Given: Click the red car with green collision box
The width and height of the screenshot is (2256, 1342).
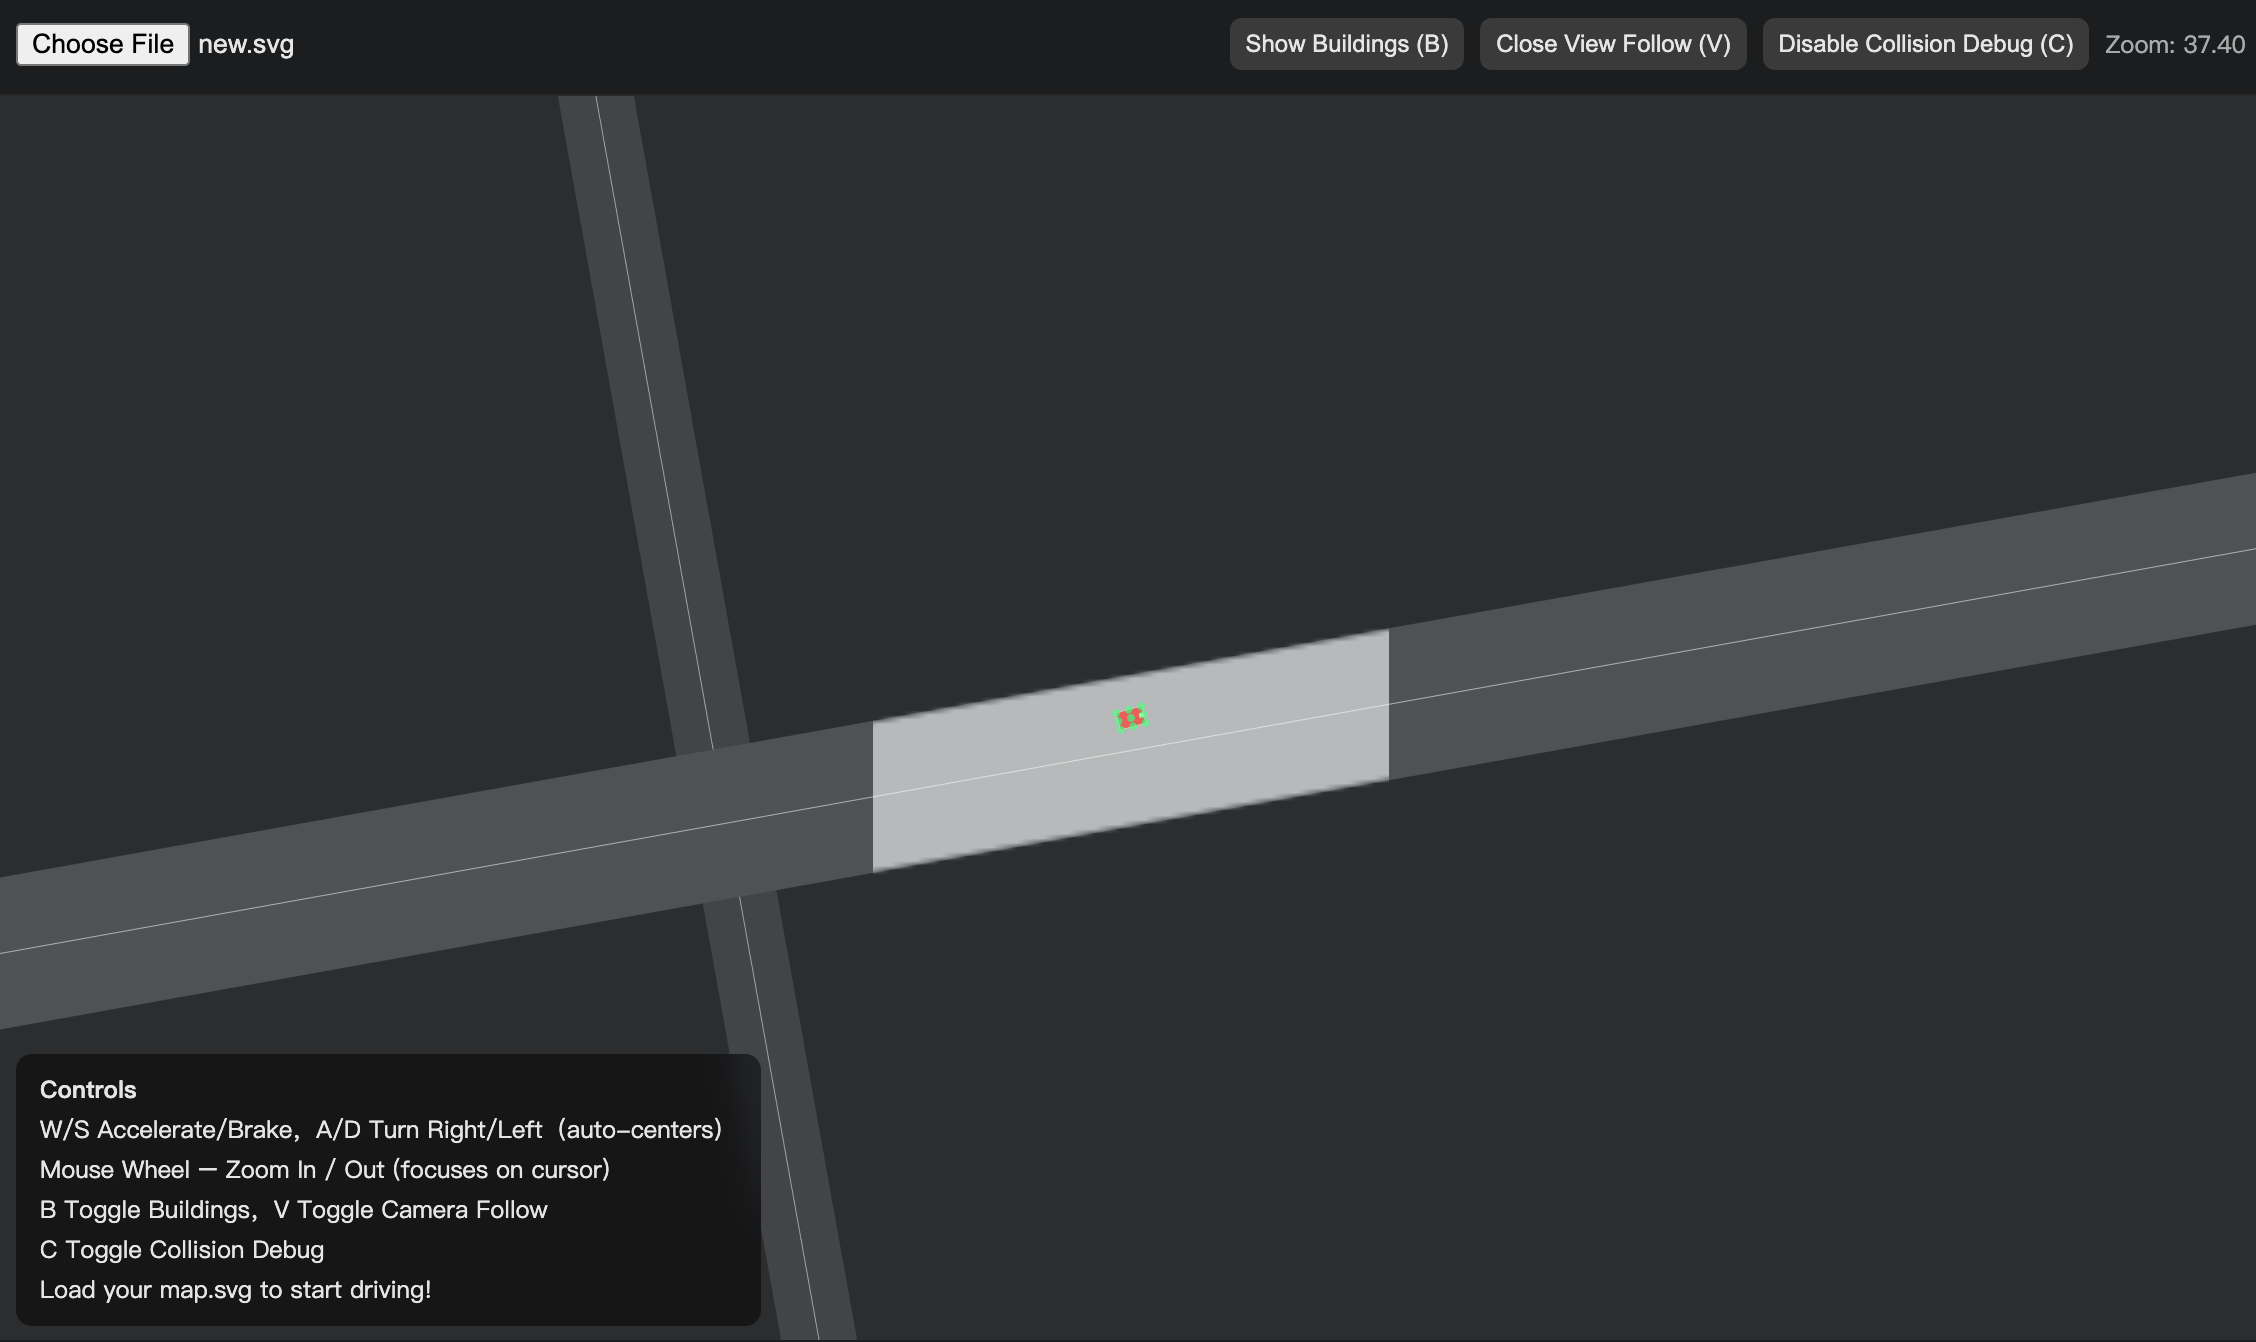Looking at the screenshot, I should 1130,718.
